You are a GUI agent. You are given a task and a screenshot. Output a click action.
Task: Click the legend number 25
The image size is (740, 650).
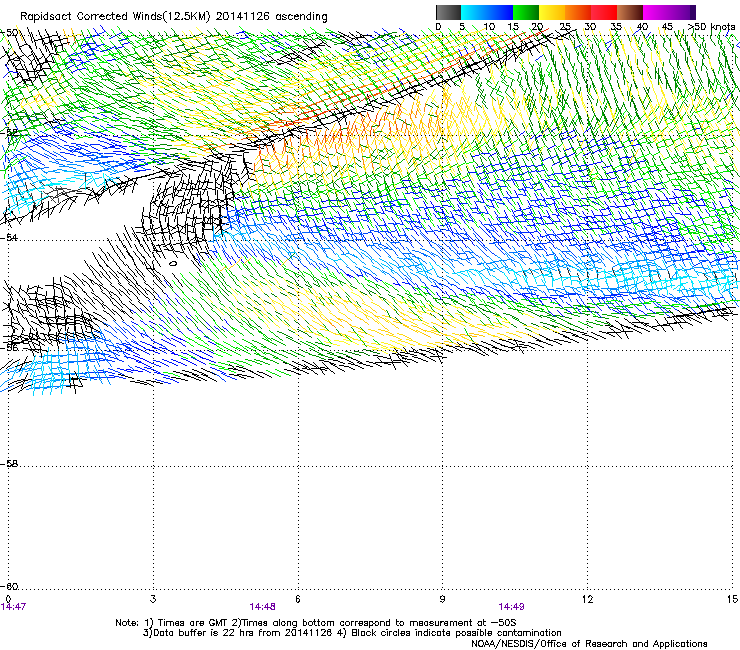tap(565, 27)
